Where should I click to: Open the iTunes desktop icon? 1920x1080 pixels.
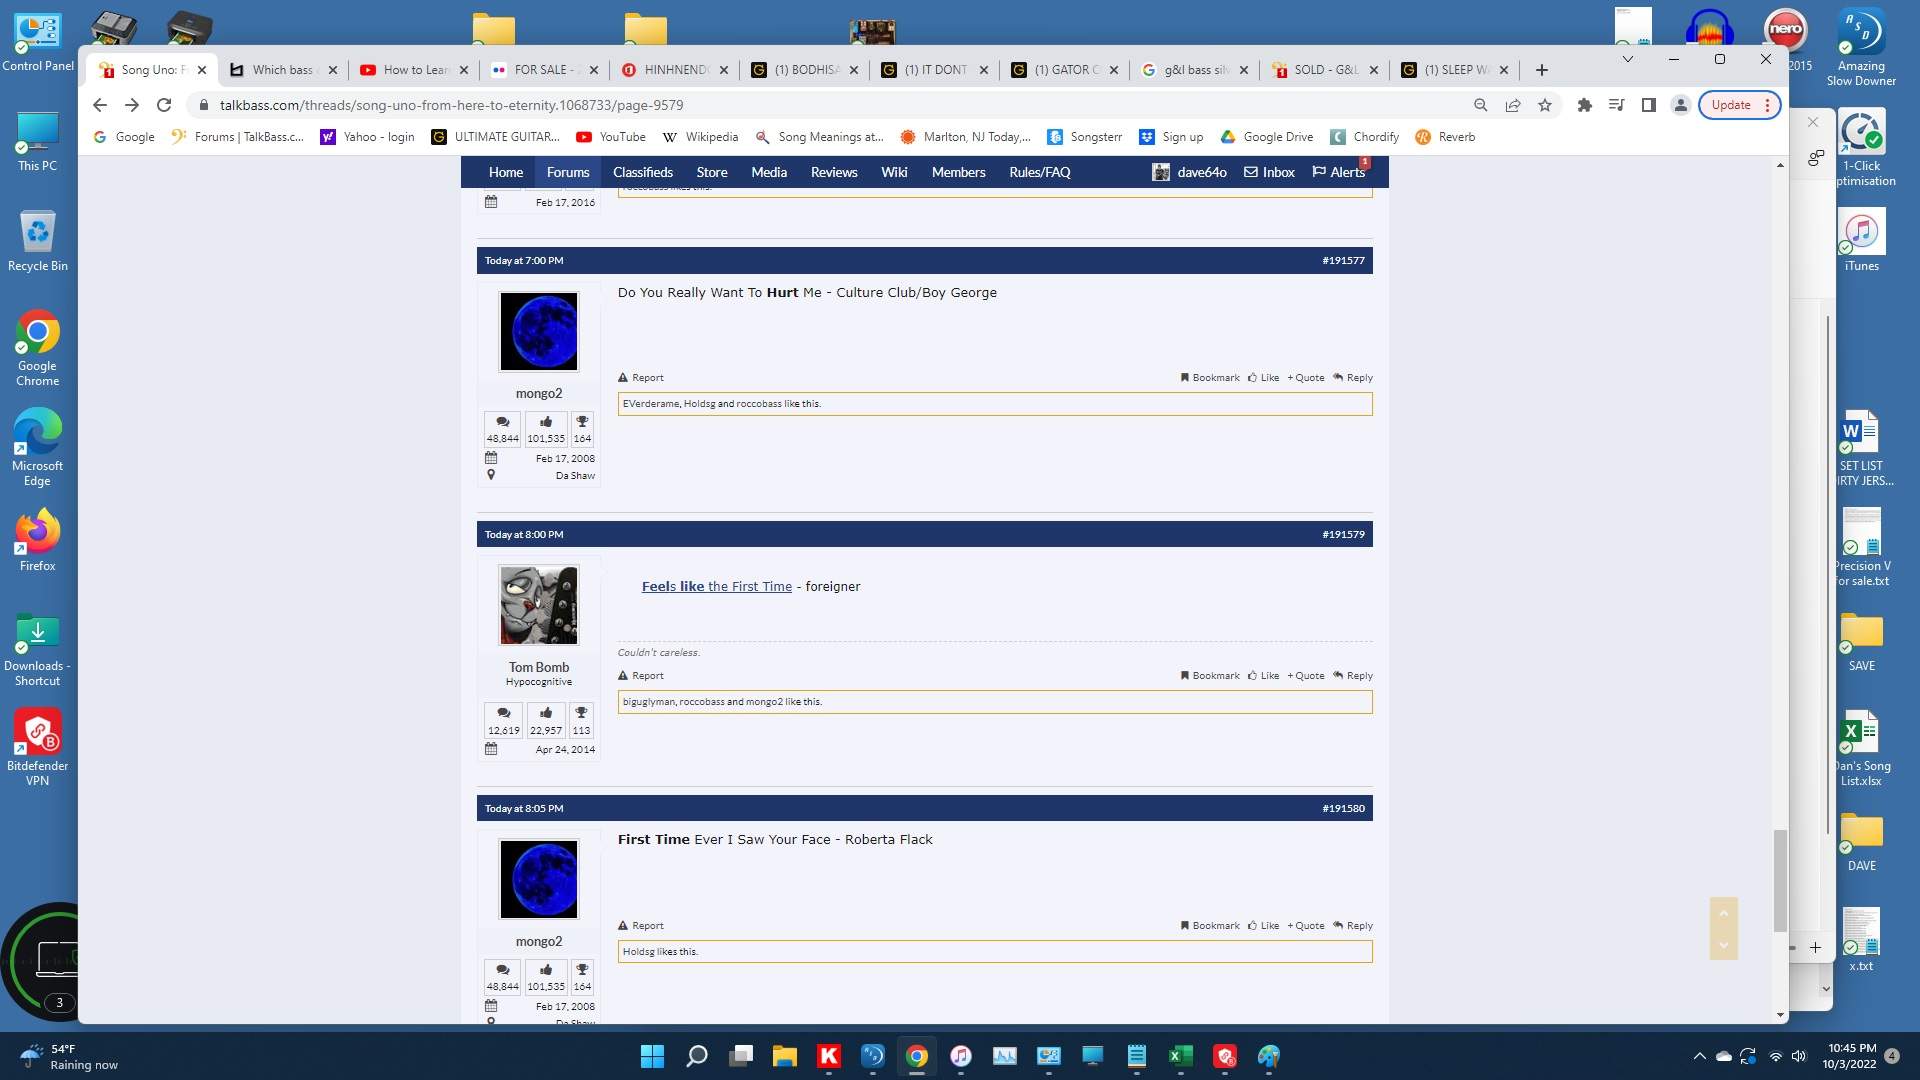coord(1862,240)
